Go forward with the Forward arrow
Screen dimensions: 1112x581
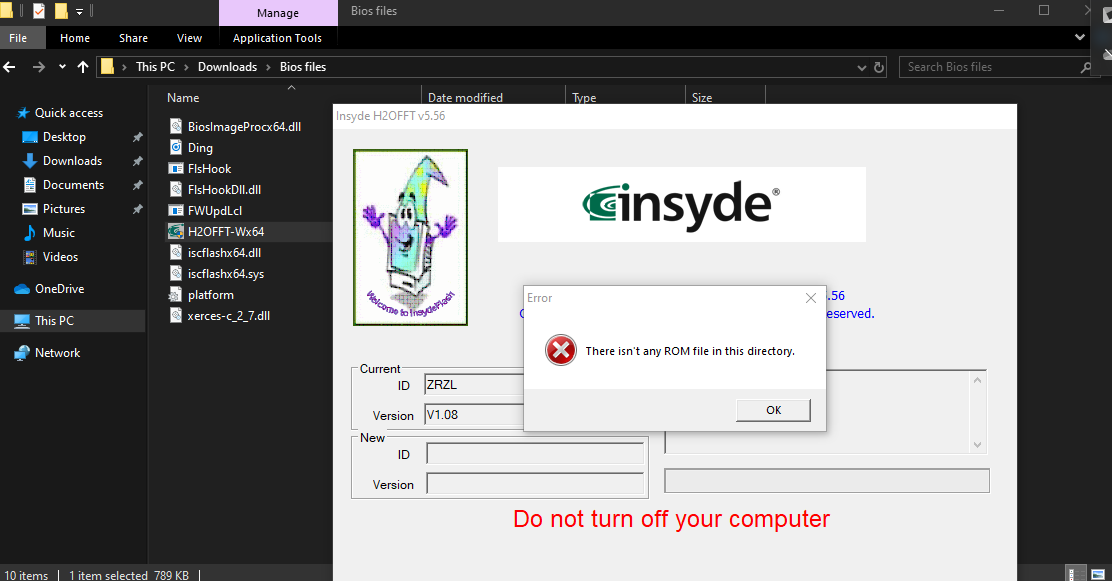point(39,67)
